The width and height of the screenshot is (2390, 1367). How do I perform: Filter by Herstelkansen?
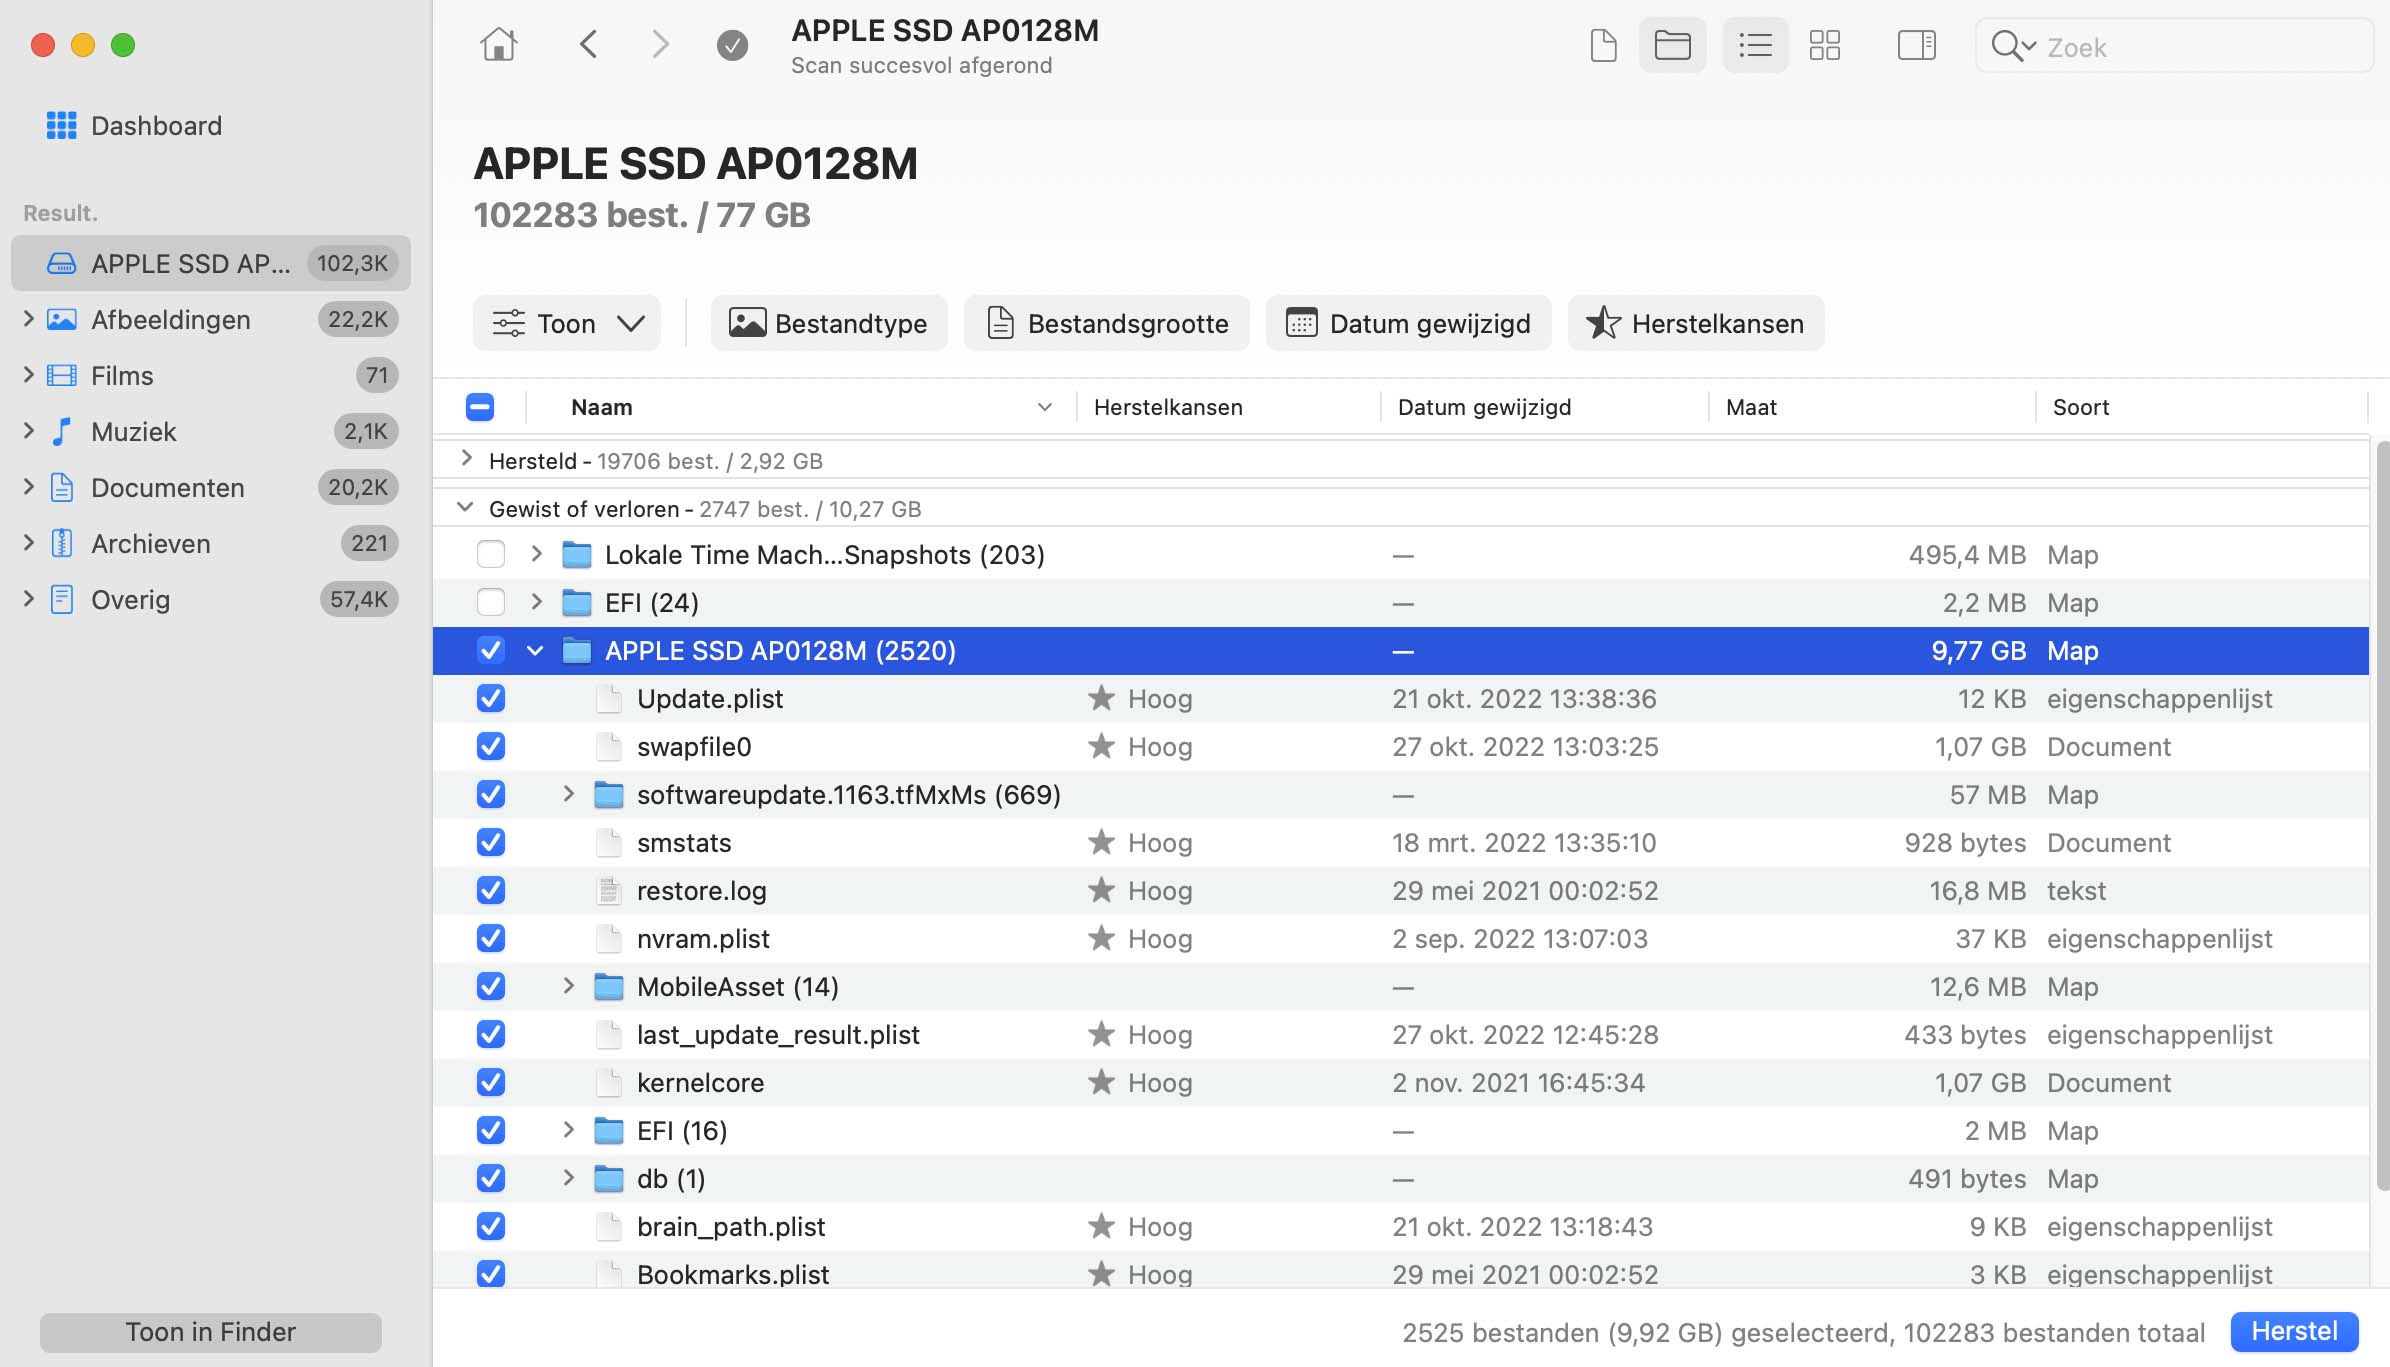tap(1696, 323)
